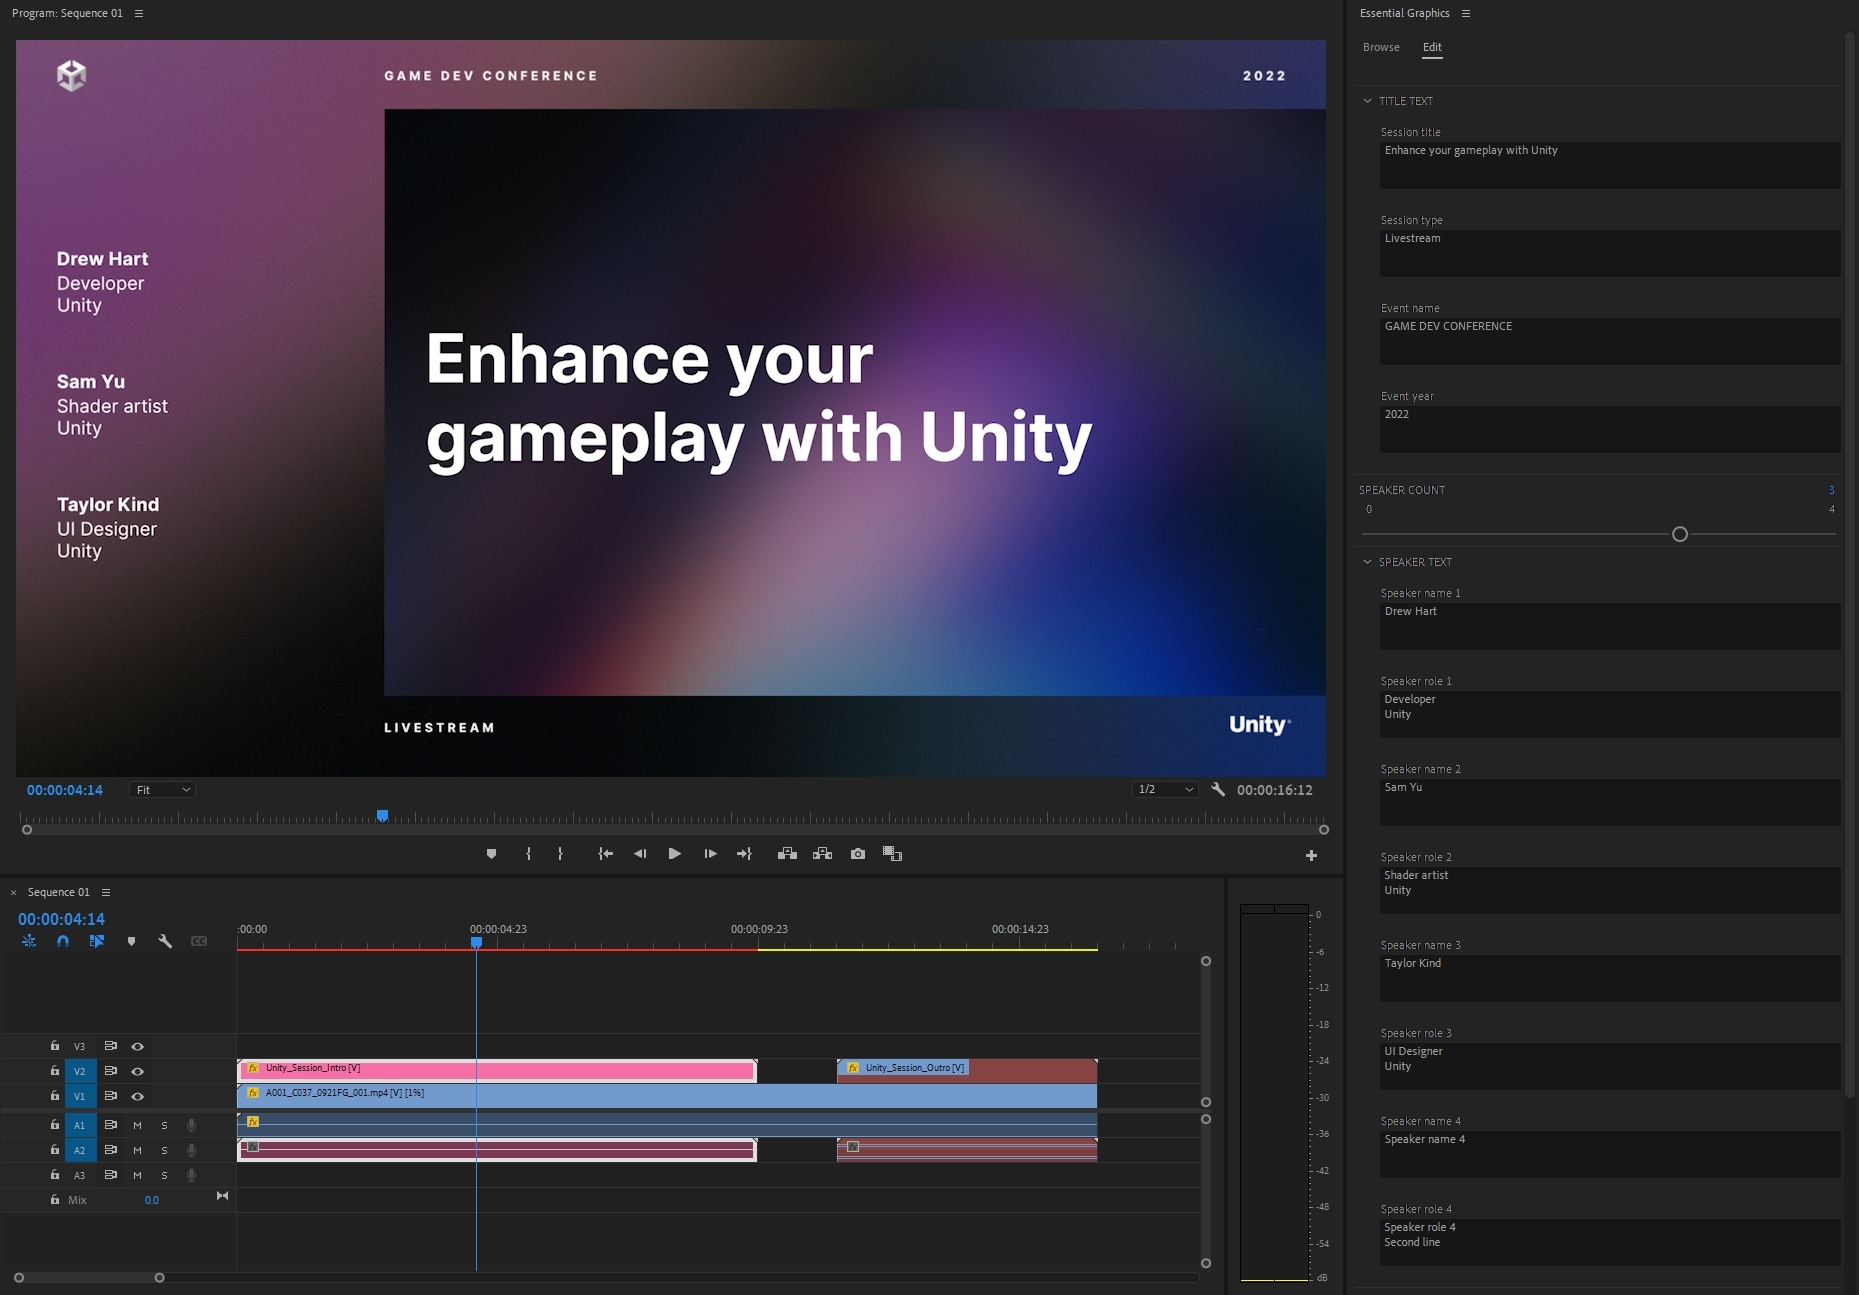Toggle the Captions track options icon

(x=199, y=941)
